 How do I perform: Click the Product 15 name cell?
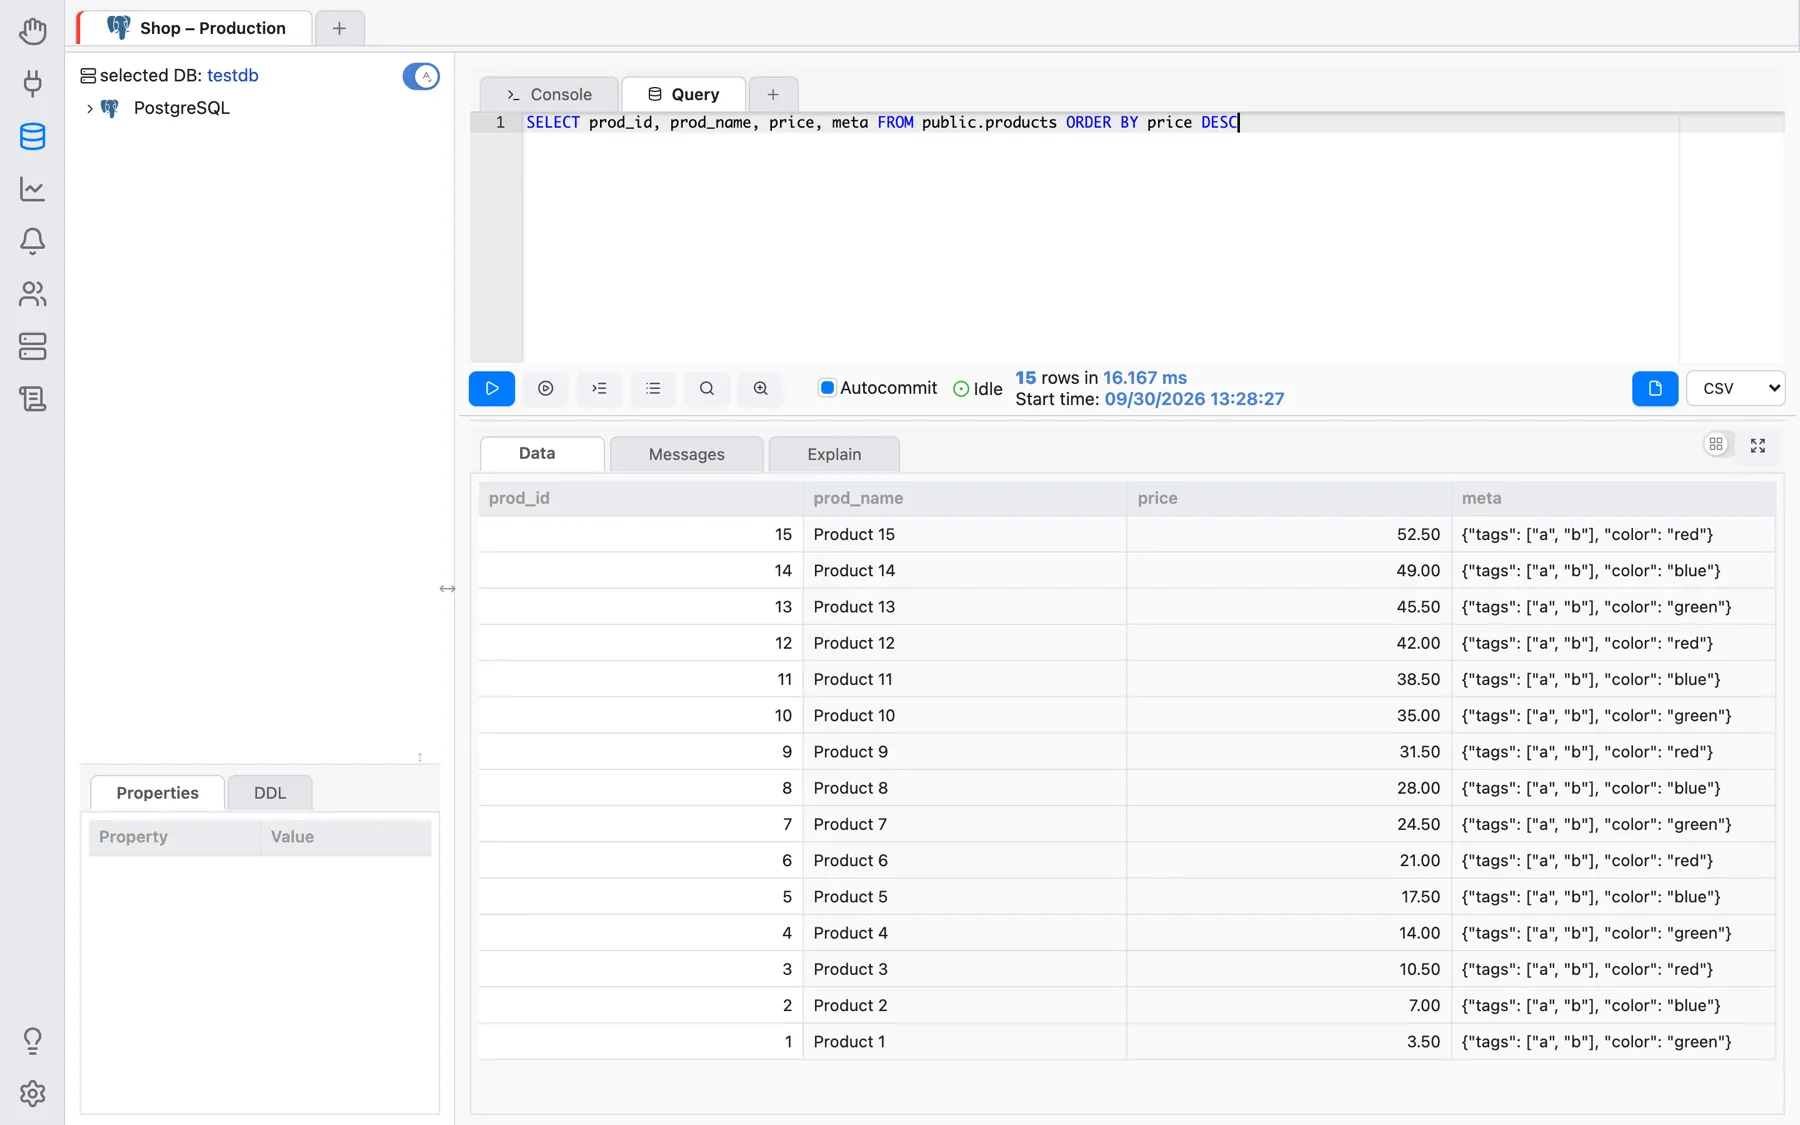[x=964, y=534]
